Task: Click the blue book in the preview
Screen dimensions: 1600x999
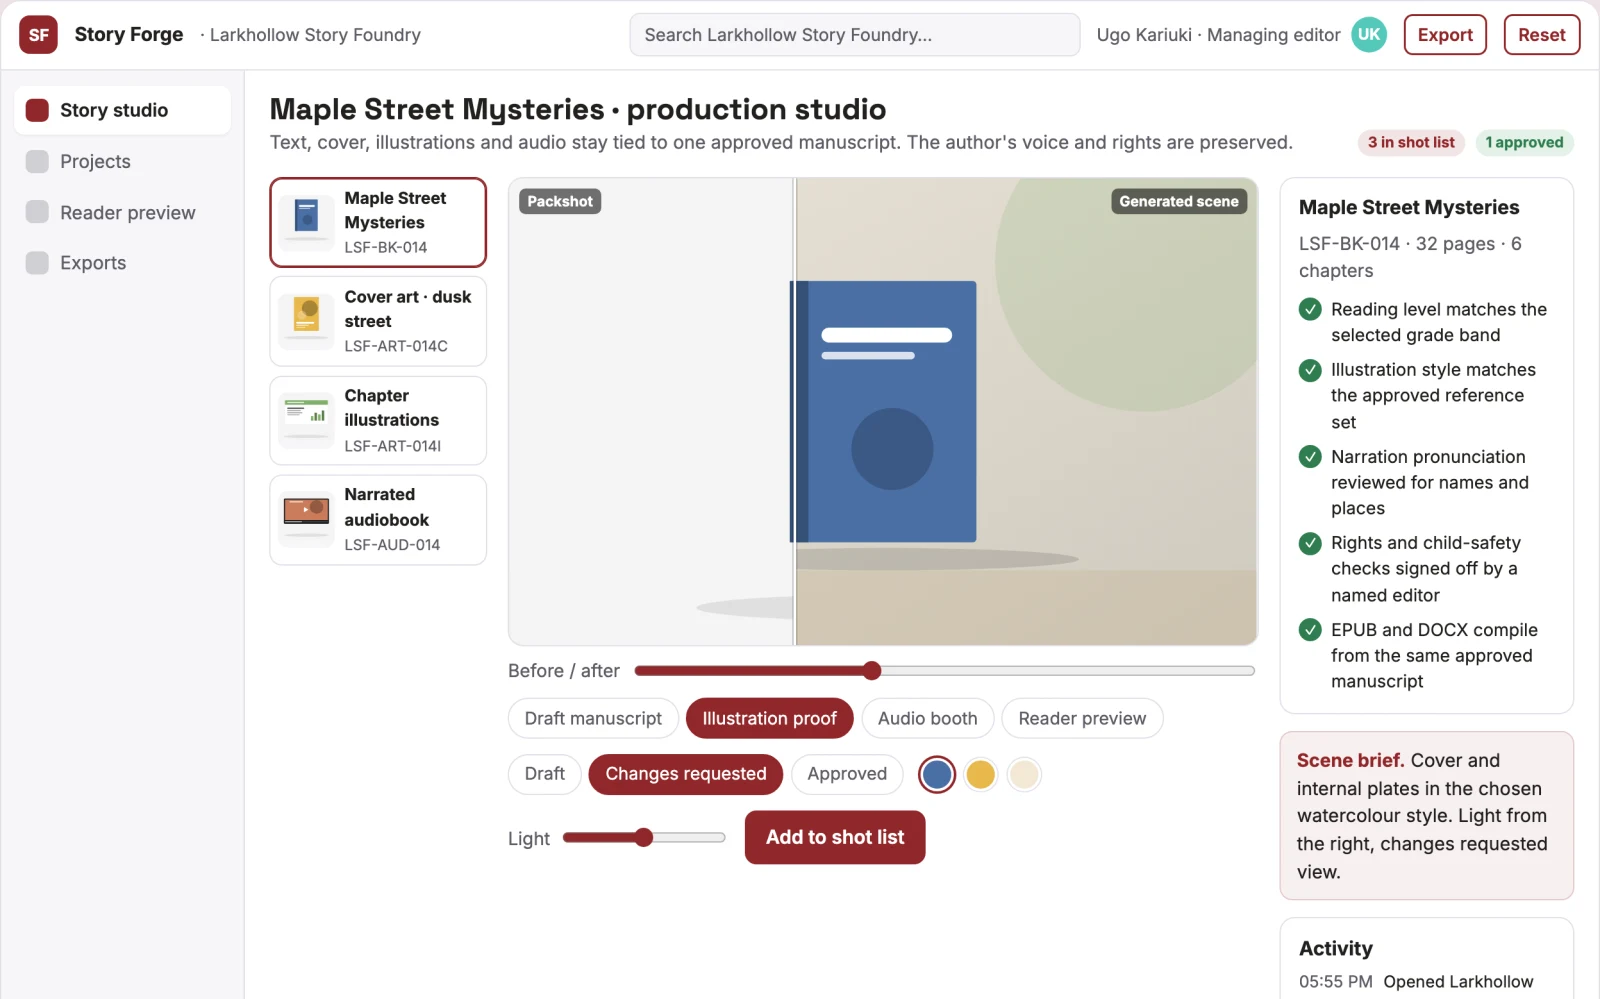Action: click(883, 411)
